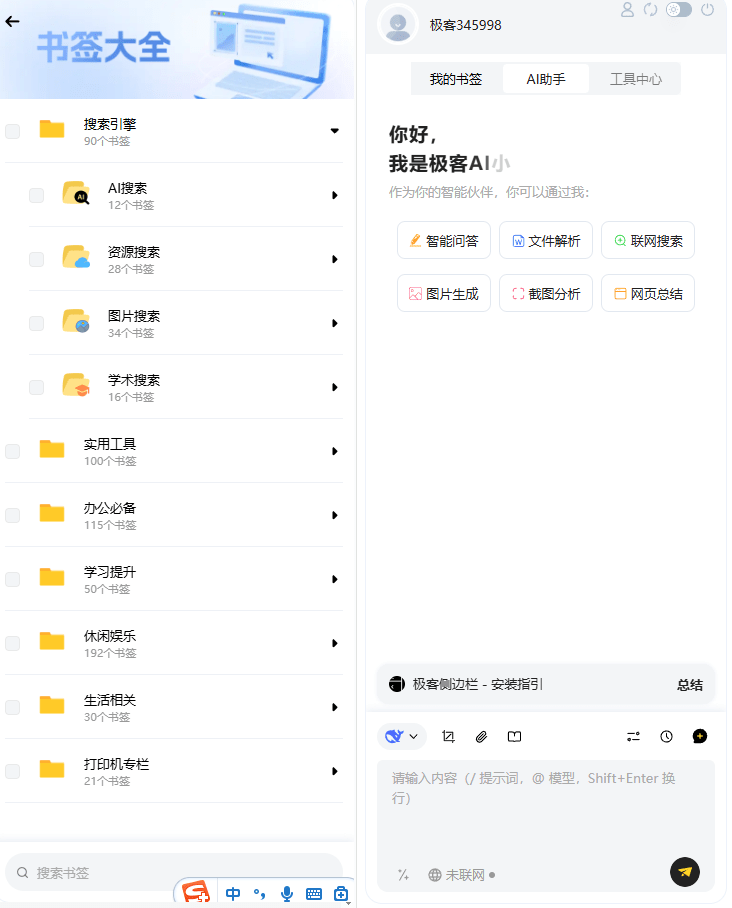Switch to 工具中心 tab
732x908 pixels.
pos(635,79)
